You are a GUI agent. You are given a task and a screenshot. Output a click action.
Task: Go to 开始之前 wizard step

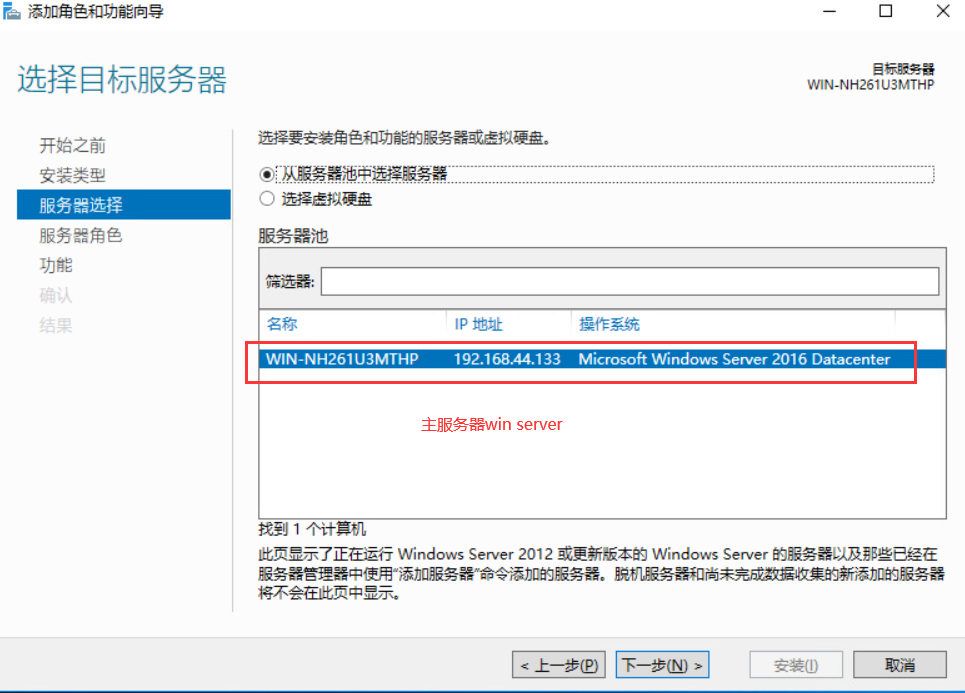tap(73, 145)
